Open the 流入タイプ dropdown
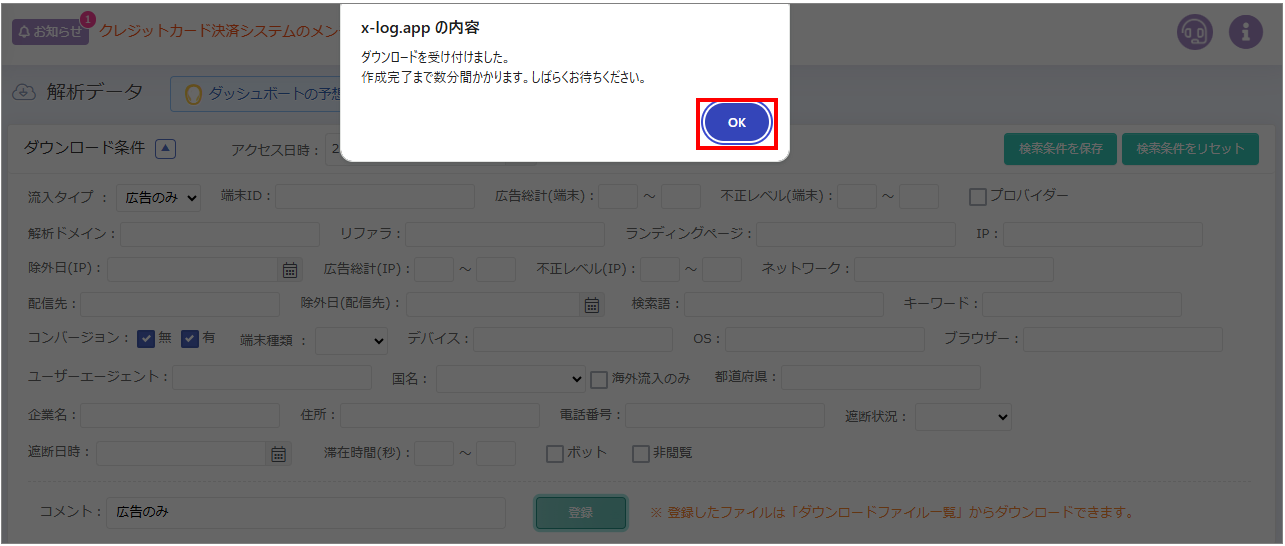 (159, 198)
